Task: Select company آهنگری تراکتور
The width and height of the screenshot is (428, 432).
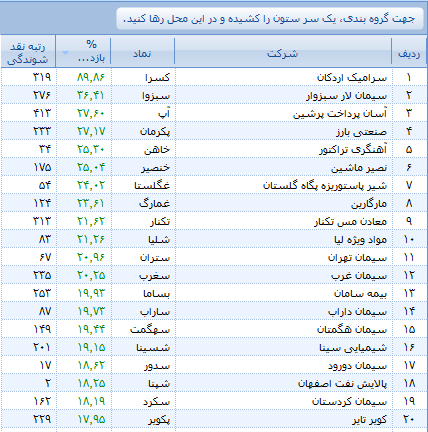Action: [353, 150]
